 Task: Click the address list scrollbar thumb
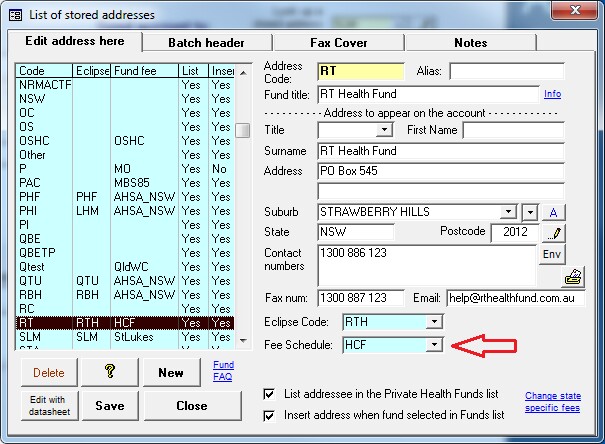tap(243, 130)
